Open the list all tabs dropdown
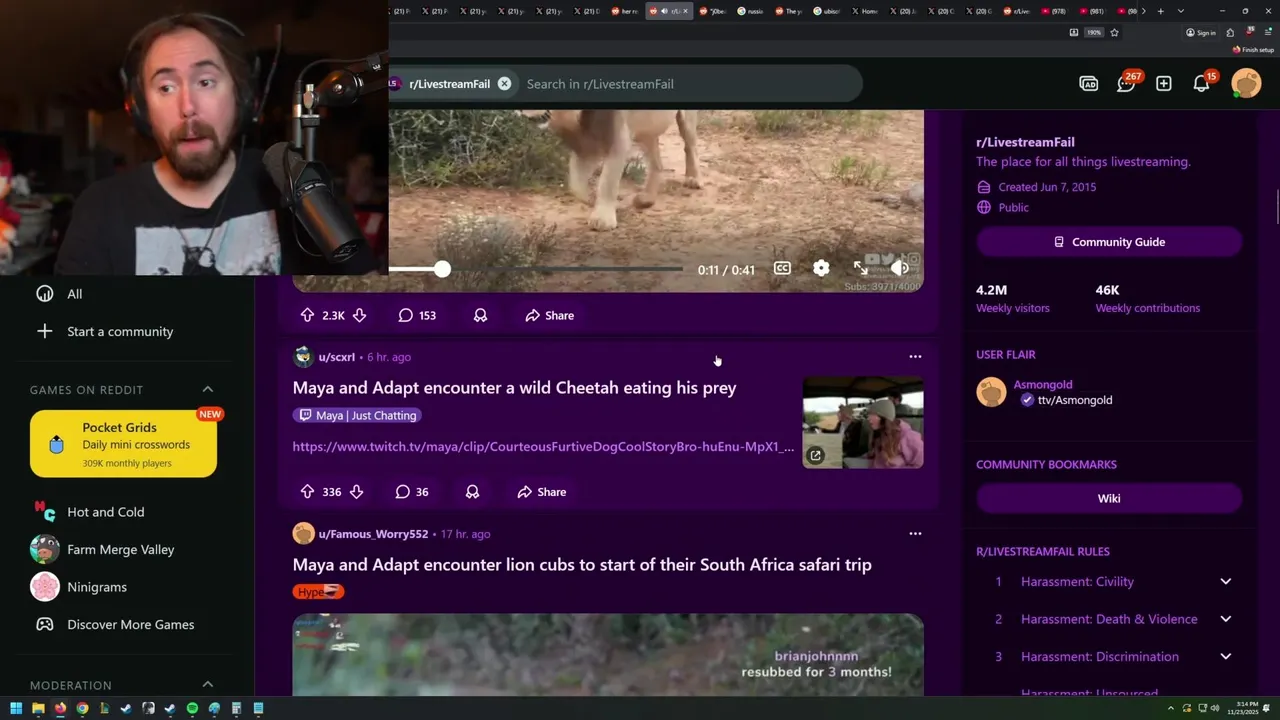Screen dimensions: 1280x720 pos(1181,11)
